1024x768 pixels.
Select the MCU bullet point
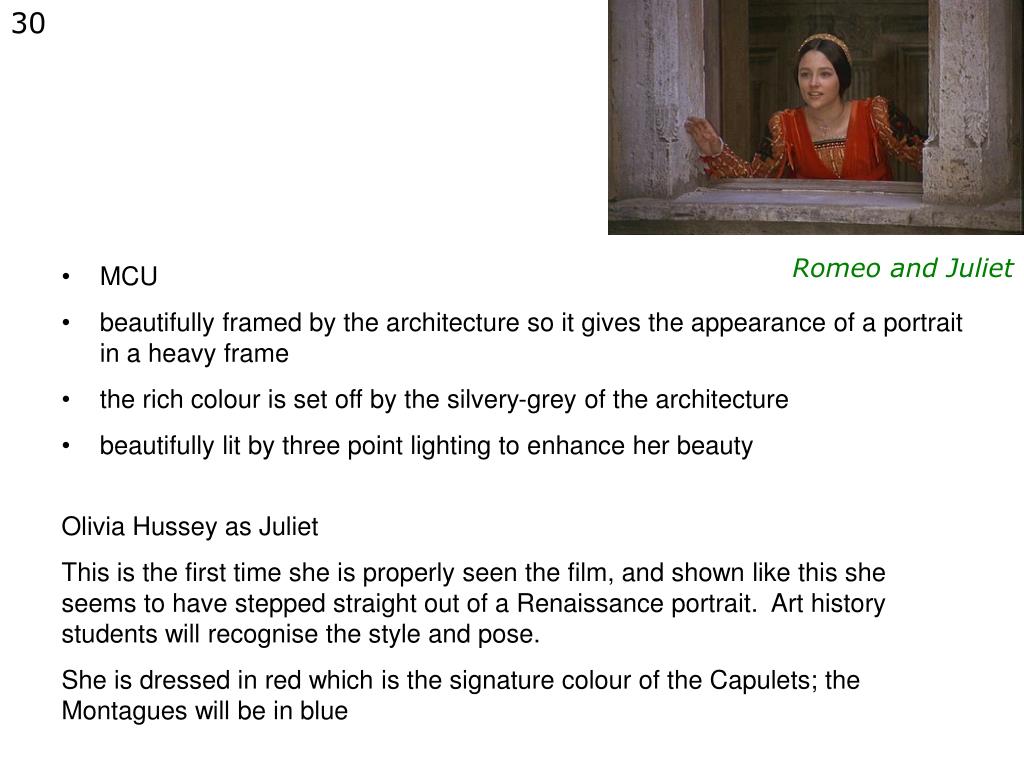[129, 276]
